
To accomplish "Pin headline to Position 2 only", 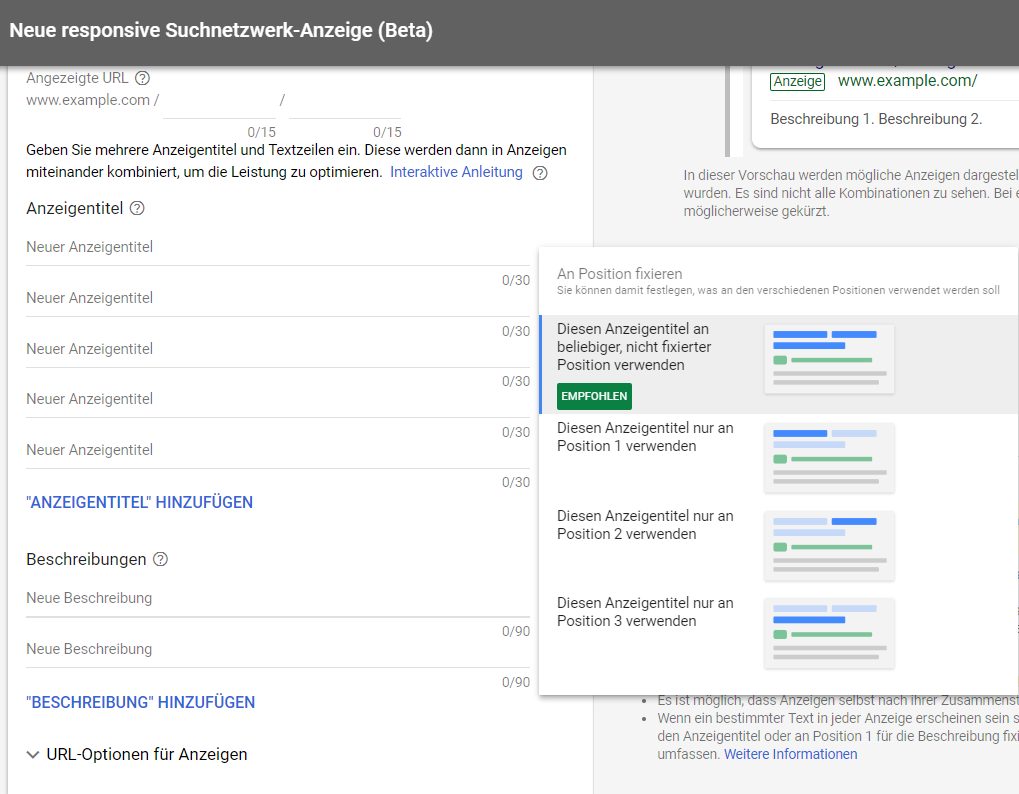I will tap(643, 525).
